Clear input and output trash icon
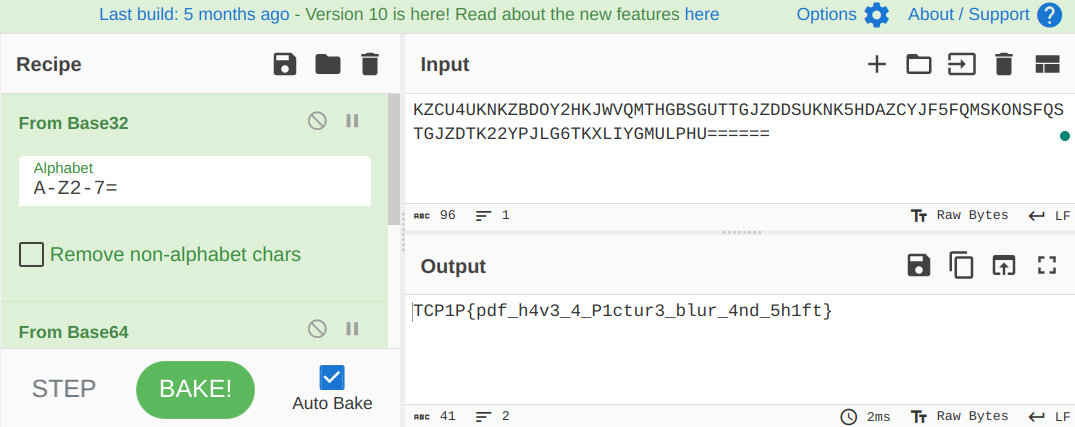 pos(1004,64)
